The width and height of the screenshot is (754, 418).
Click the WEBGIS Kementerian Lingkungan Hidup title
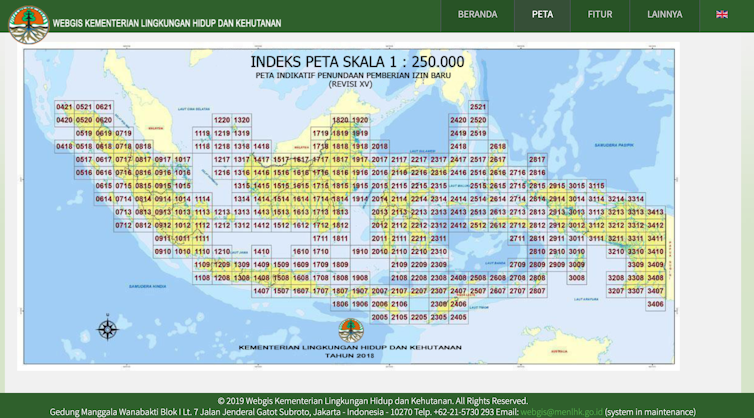point(167,23)
